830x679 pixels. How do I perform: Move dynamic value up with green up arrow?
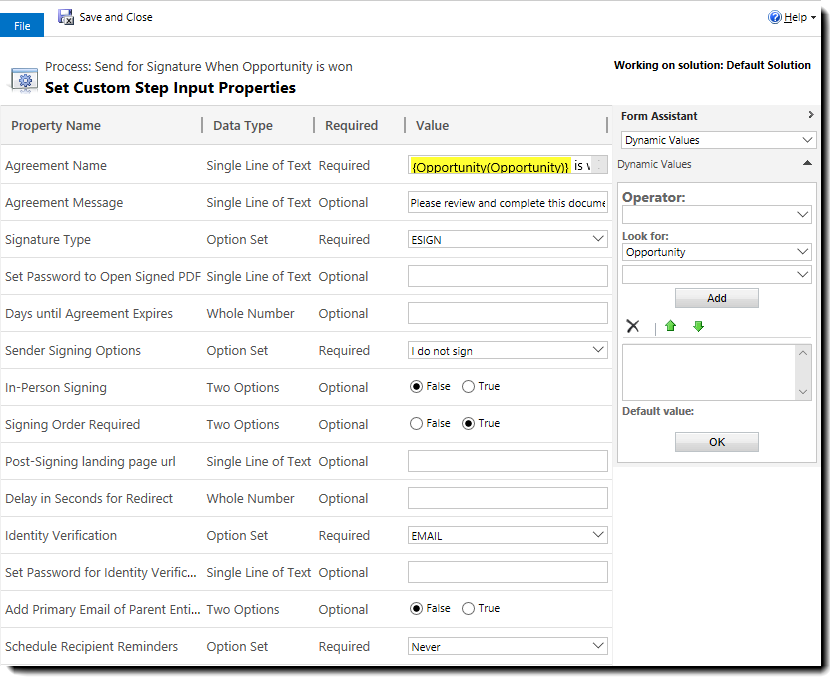(671, 326)
